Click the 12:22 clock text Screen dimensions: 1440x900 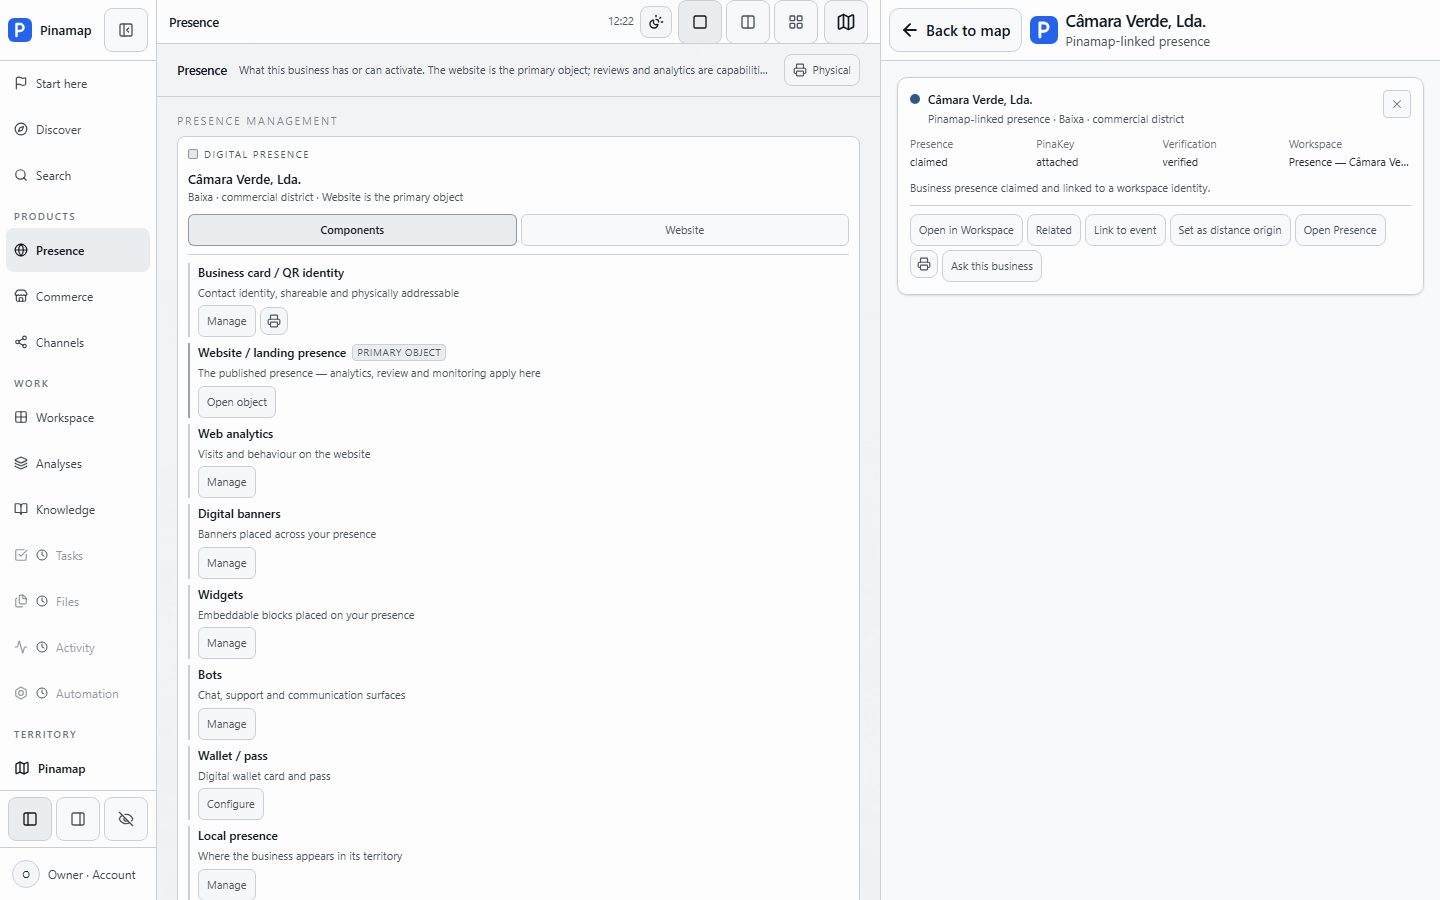621,21
